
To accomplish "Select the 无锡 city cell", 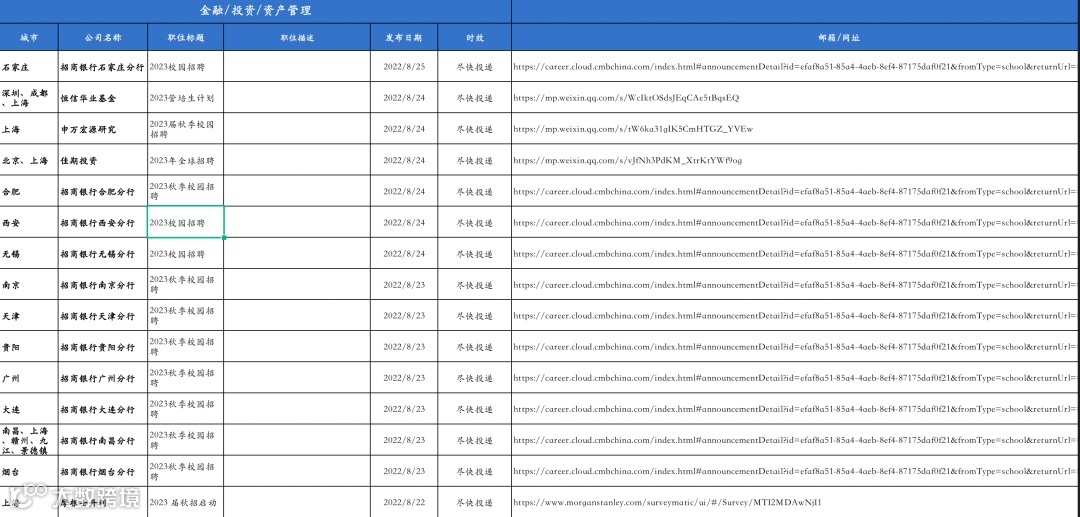I will point(29,254).
